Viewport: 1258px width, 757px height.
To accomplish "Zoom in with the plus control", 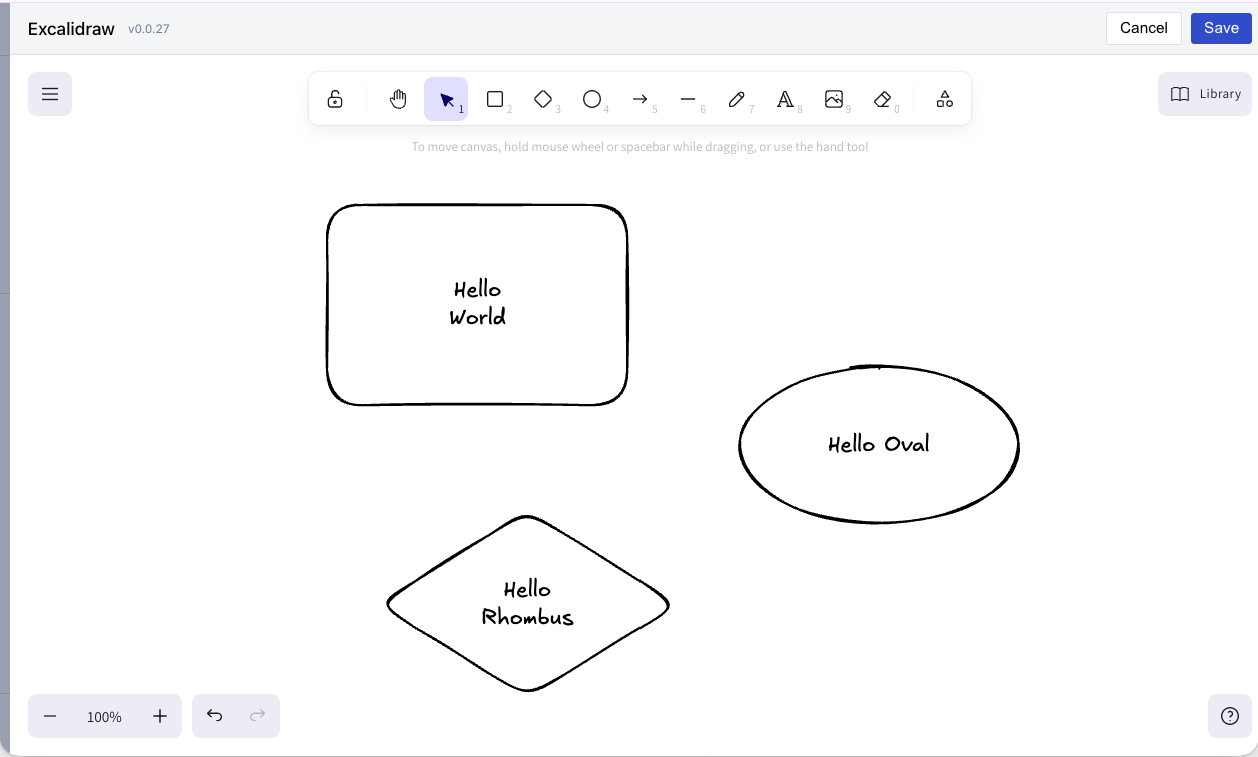I will pos(159,716).
